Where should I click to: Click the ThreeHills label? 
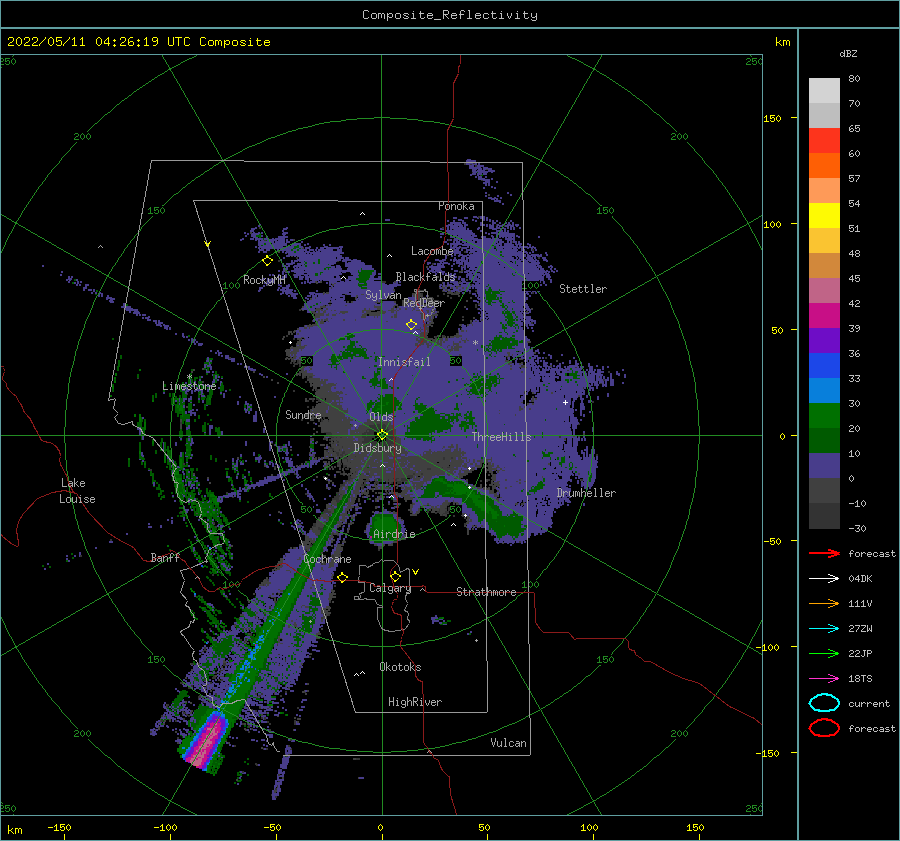(502, 437)
